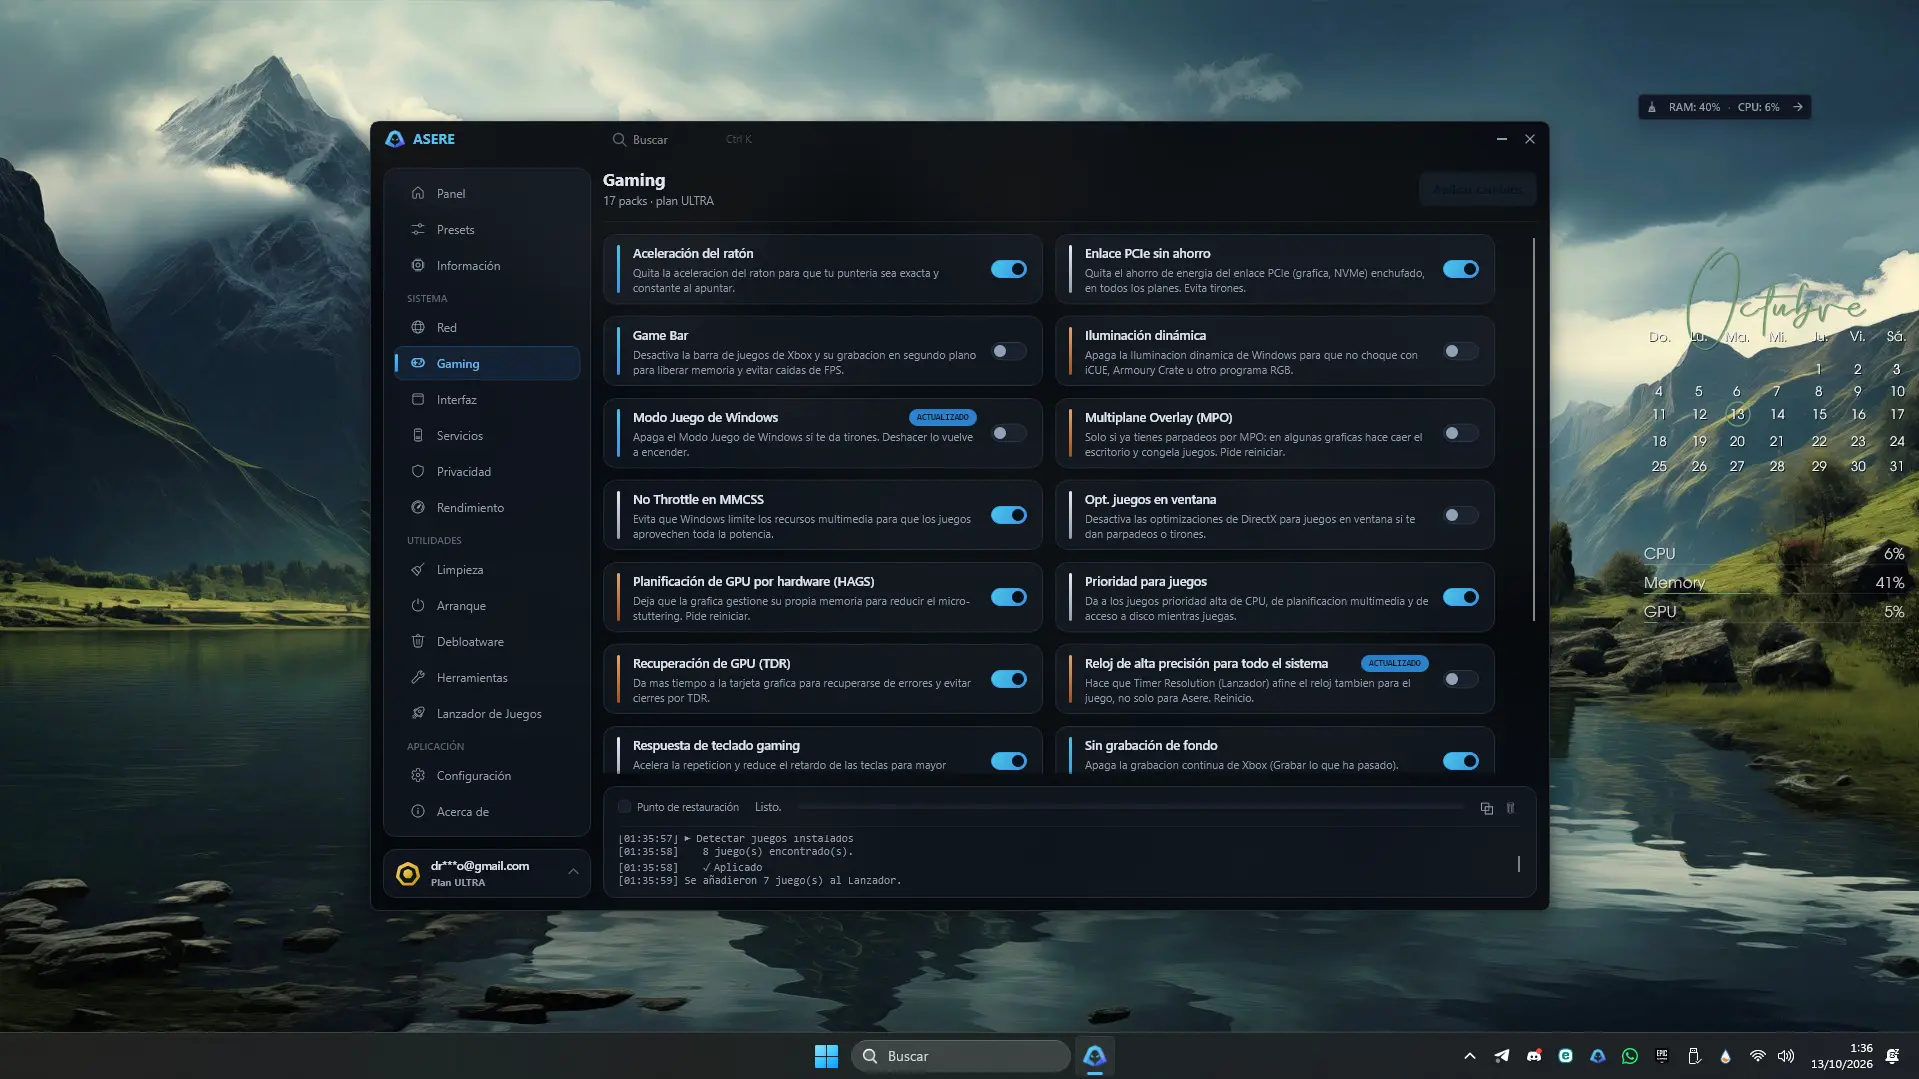Disable the Aceleración del ratón toggle

[1009, 269]
